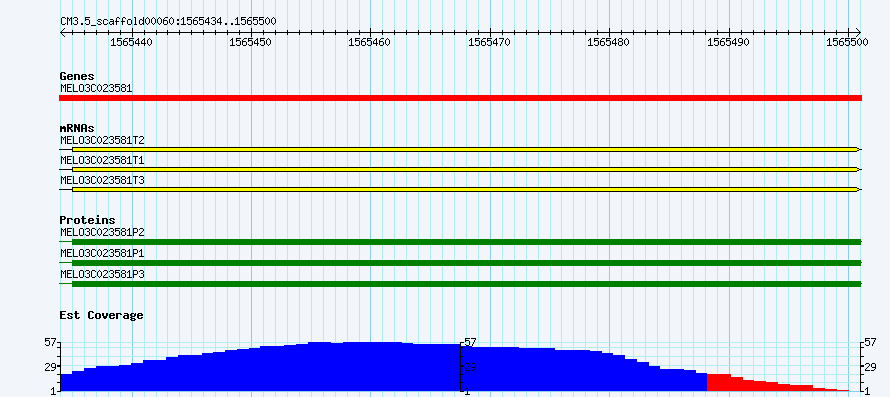Click the Genes track heading
Image resolution: width=890 pixels, height=397 pixels.
(x=77, y=76)
